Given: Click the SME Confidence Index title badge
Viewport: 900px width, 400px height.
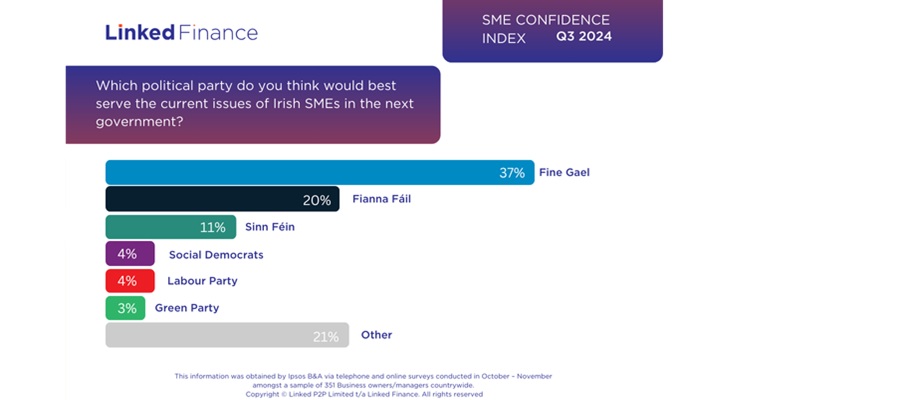Looking at the screenshot, I should [x=552, y=30].
